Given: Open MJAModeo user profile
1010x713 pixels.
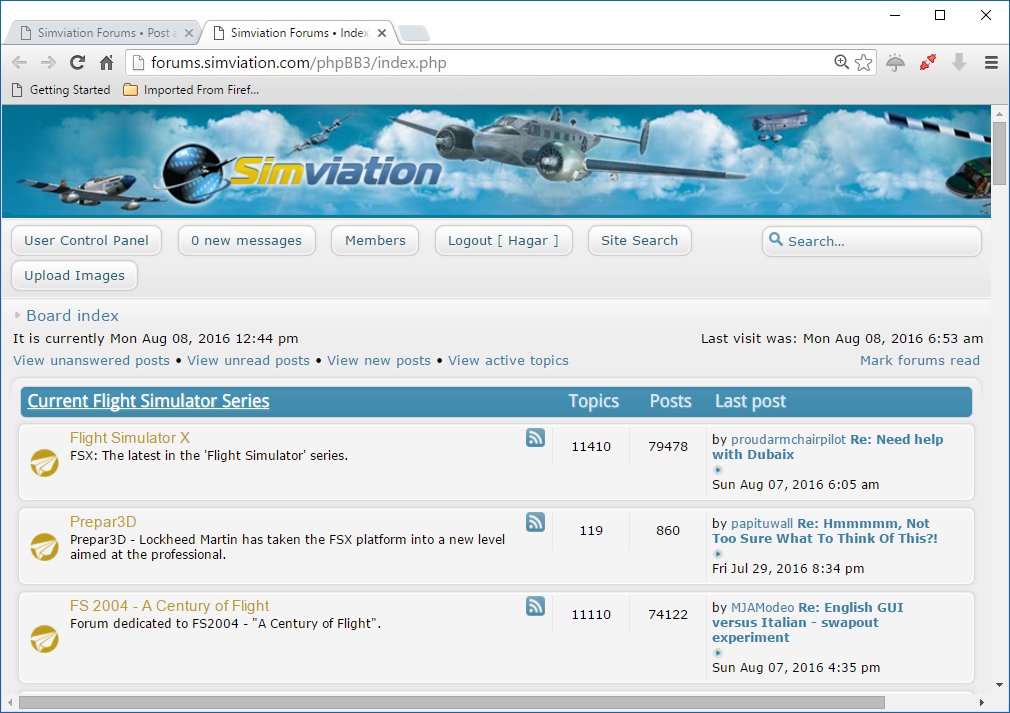Looking at the screenshot, I should (x=762, y=607).
